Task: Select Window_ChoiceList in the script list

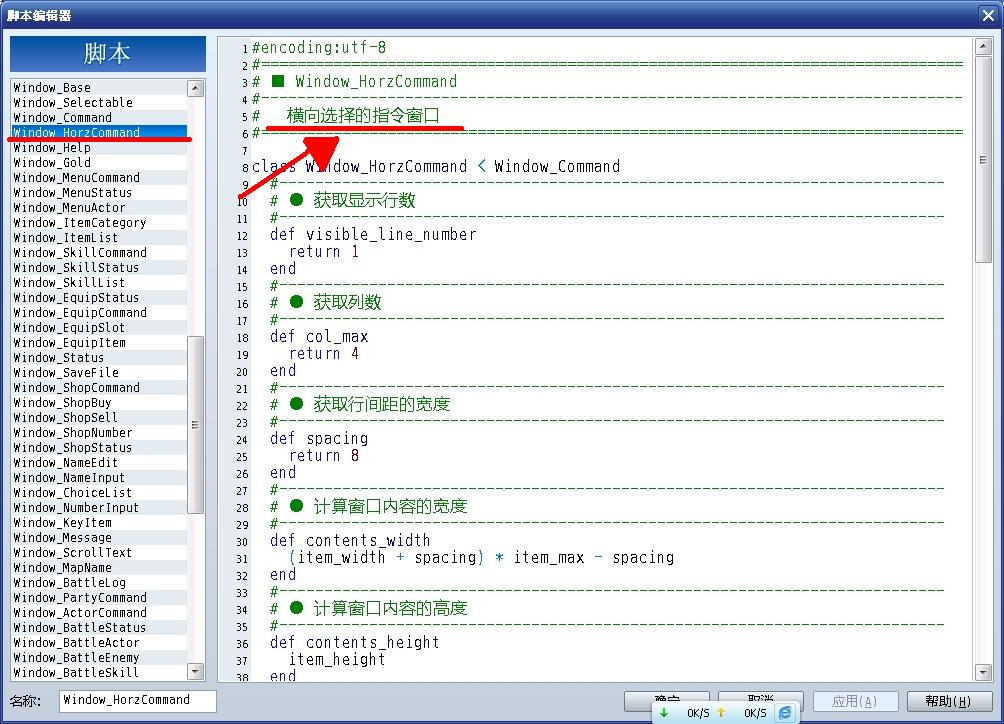Action: tap(99, 492)
